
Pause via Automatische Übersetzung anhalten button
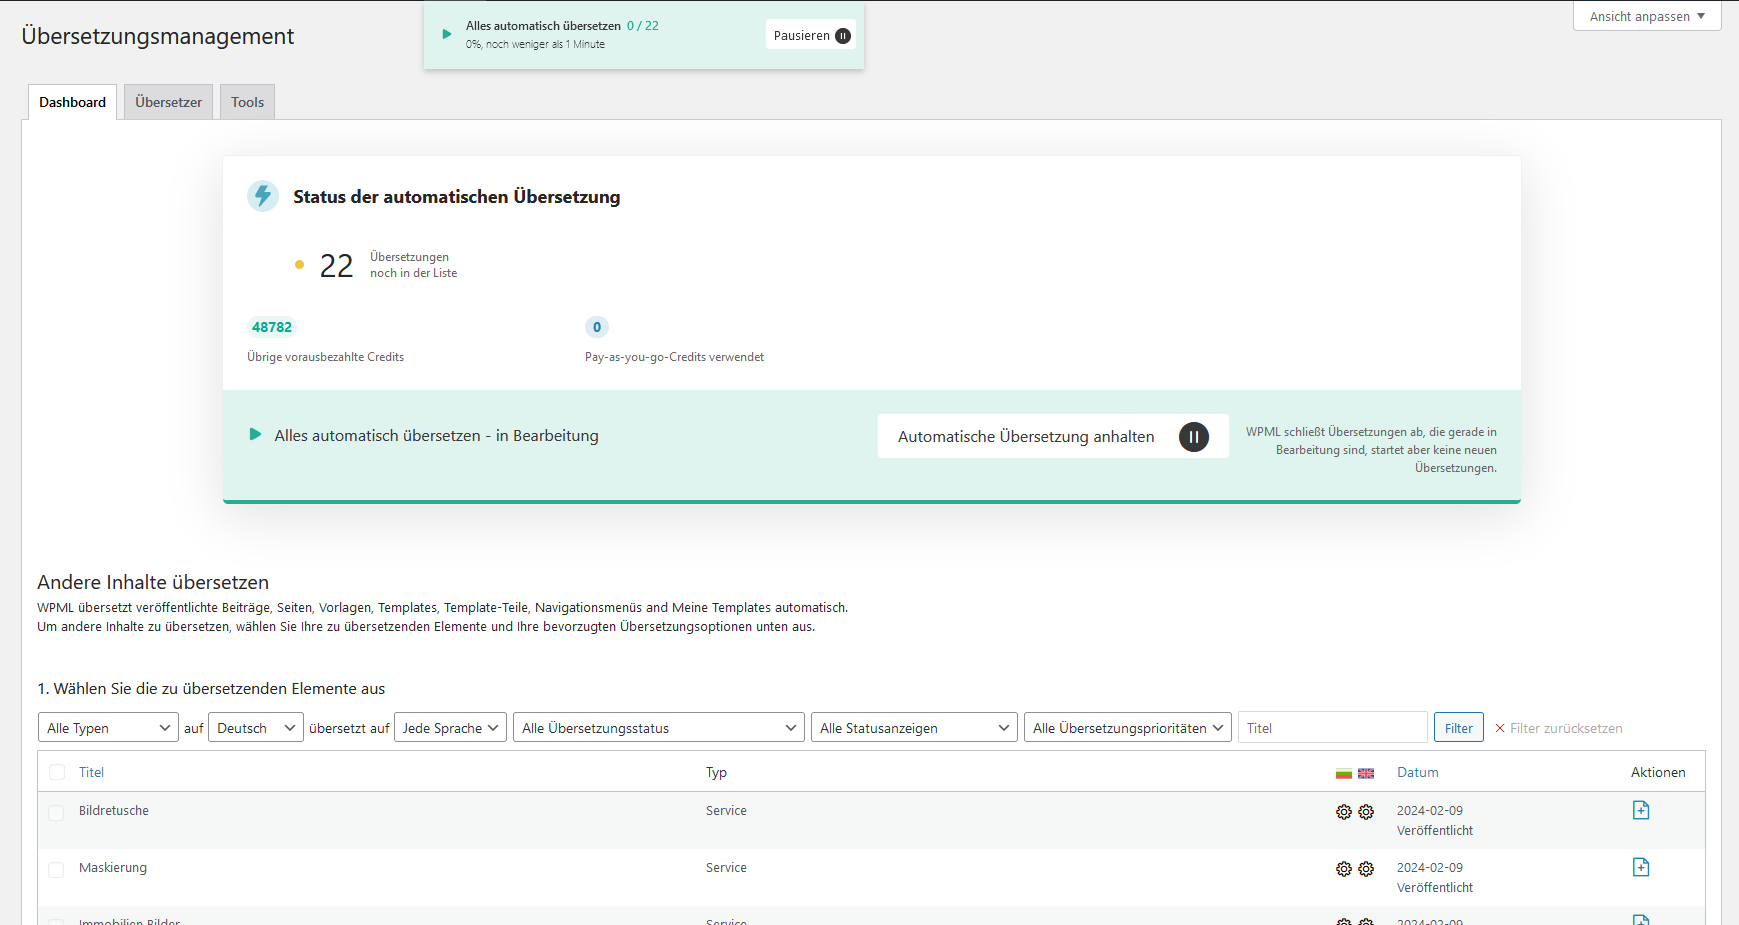pos(1052,436)
